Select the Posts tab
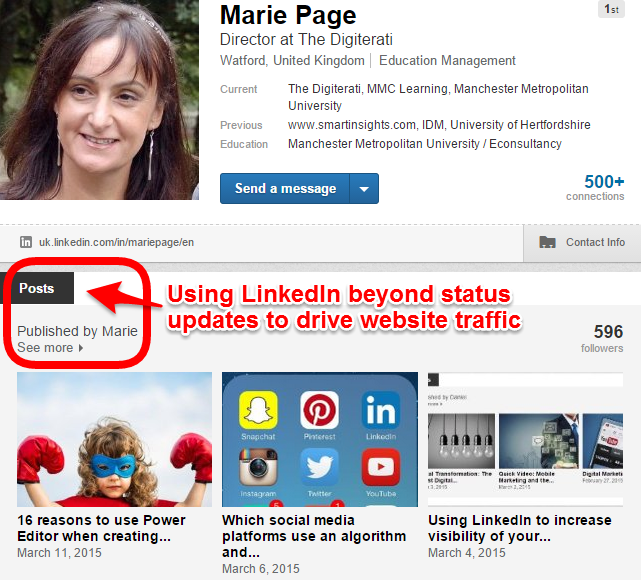Viewport: 641px width, 580px height. tap(37, 288)
